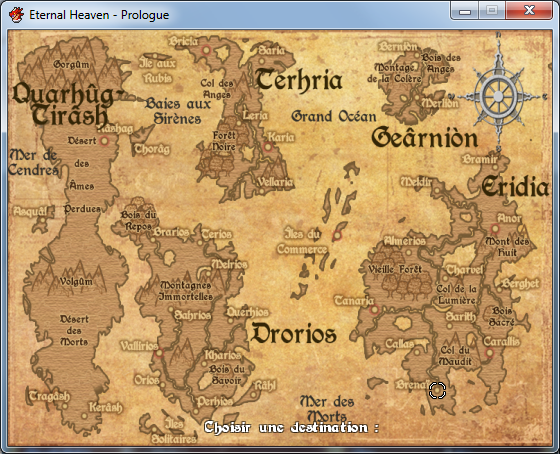Click the 'Eridia' continent name

click(x=515, y=186)
